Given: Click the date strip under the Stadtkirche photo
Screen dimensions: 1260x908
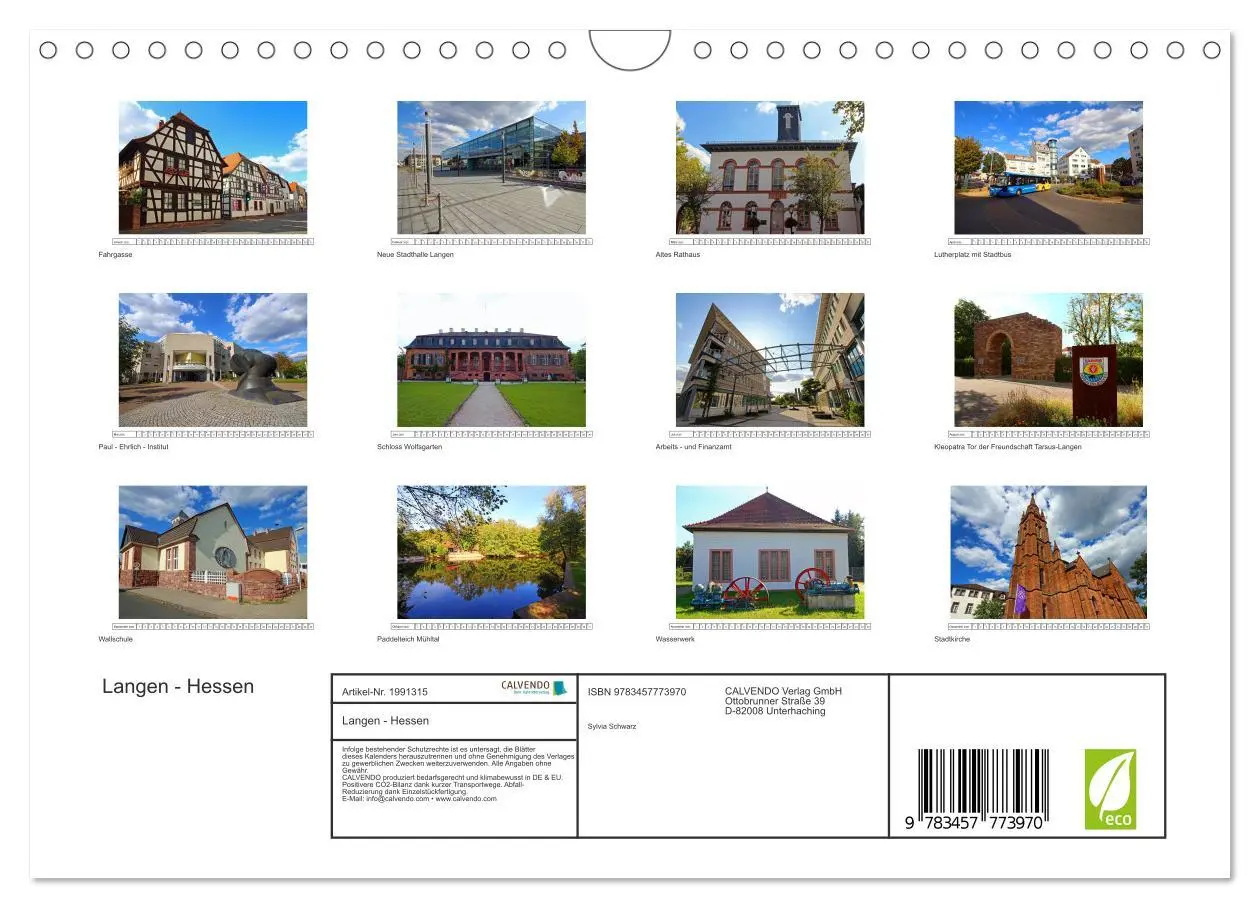Looking at the screenshot, I should pyautogui.click(x=1048, y=627).
